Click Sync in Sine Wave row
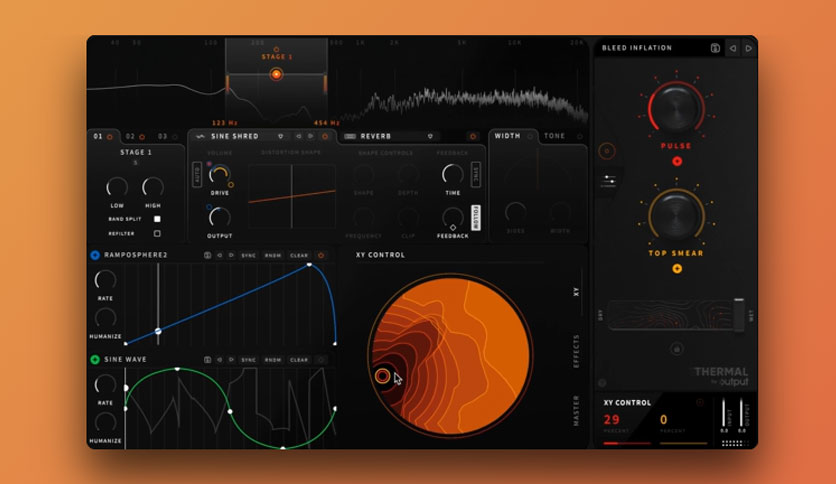Image resolution: width=836 pixels, height=484 pixels. [248, 360]
